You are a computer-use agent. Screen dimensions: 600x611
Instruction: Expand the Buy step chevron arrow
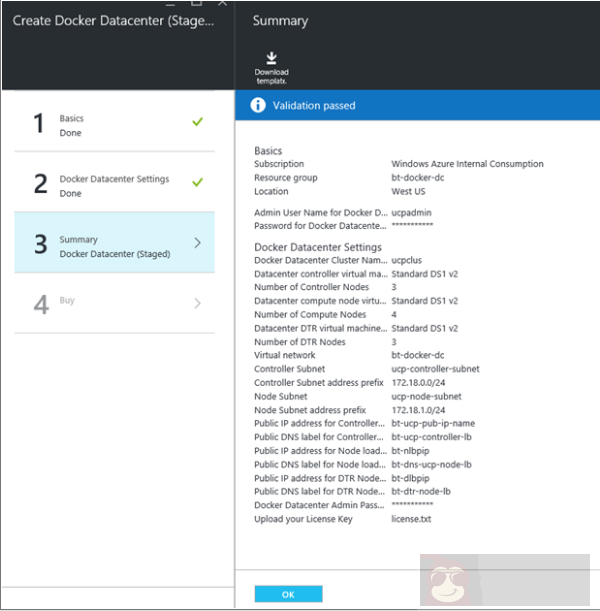coord(197,303)
